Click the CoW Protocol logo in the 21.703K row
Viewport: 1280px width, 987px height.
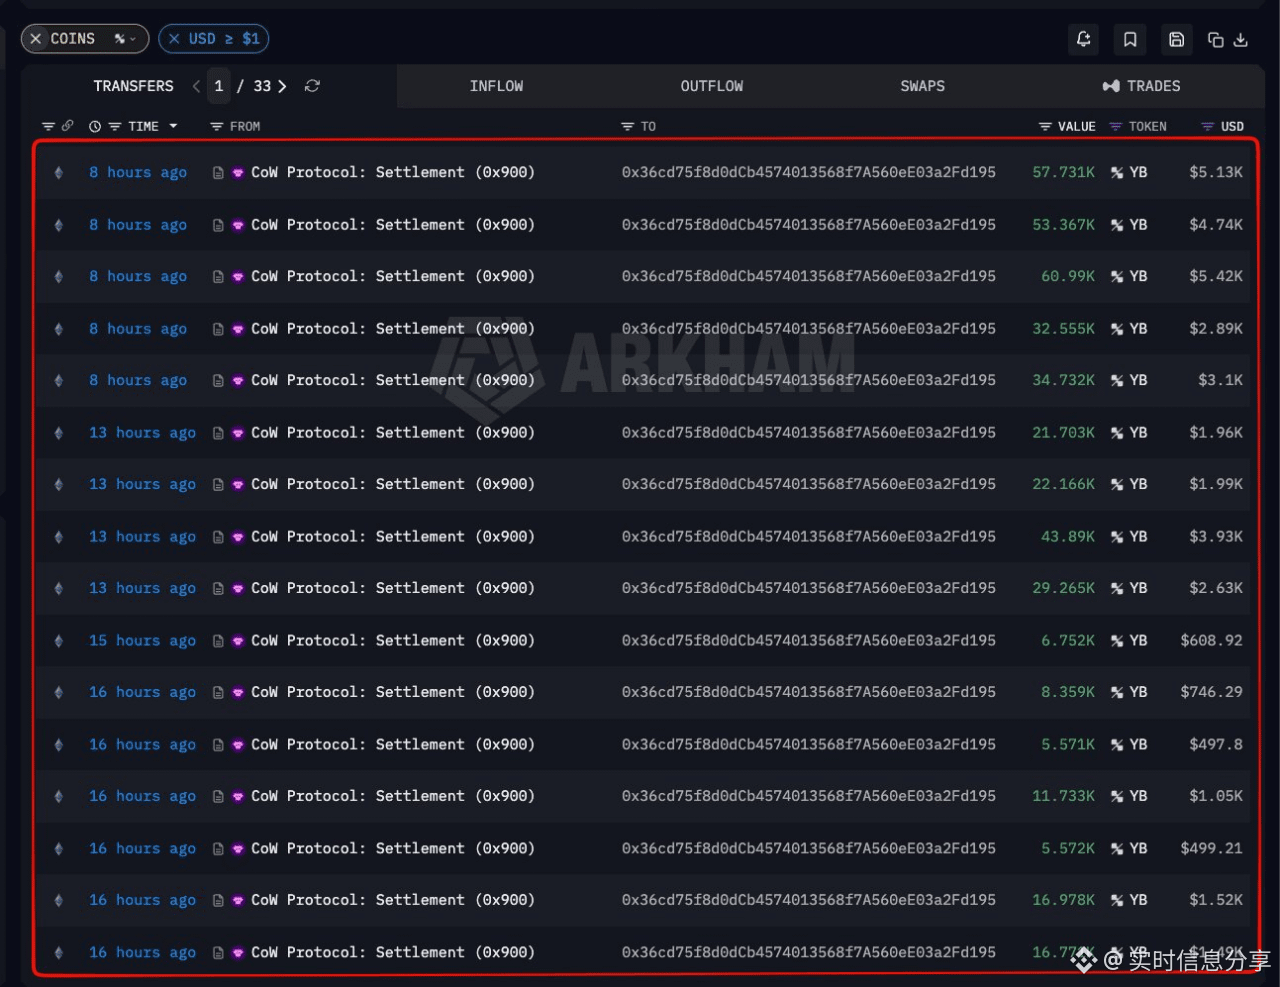tap(238, 433)
